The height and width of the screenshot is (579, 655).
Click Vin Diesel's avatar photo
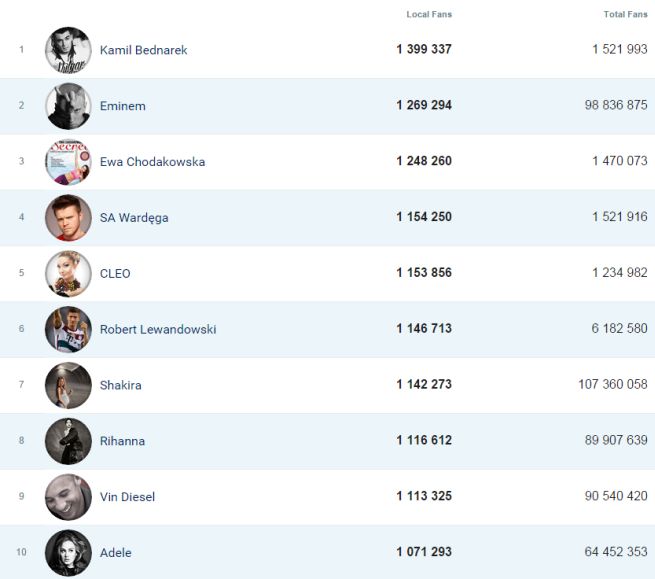pos(68,497)
